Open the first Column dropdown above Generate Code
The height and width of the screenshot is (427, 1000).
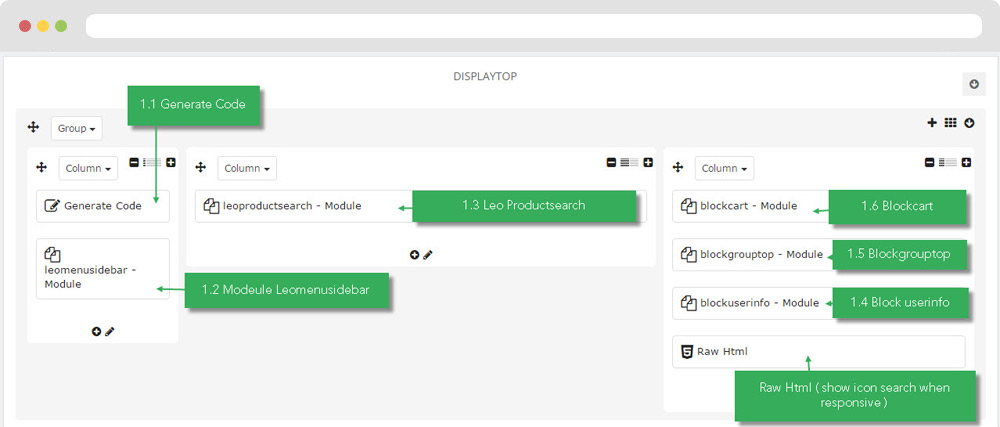(x=88, y=168)
